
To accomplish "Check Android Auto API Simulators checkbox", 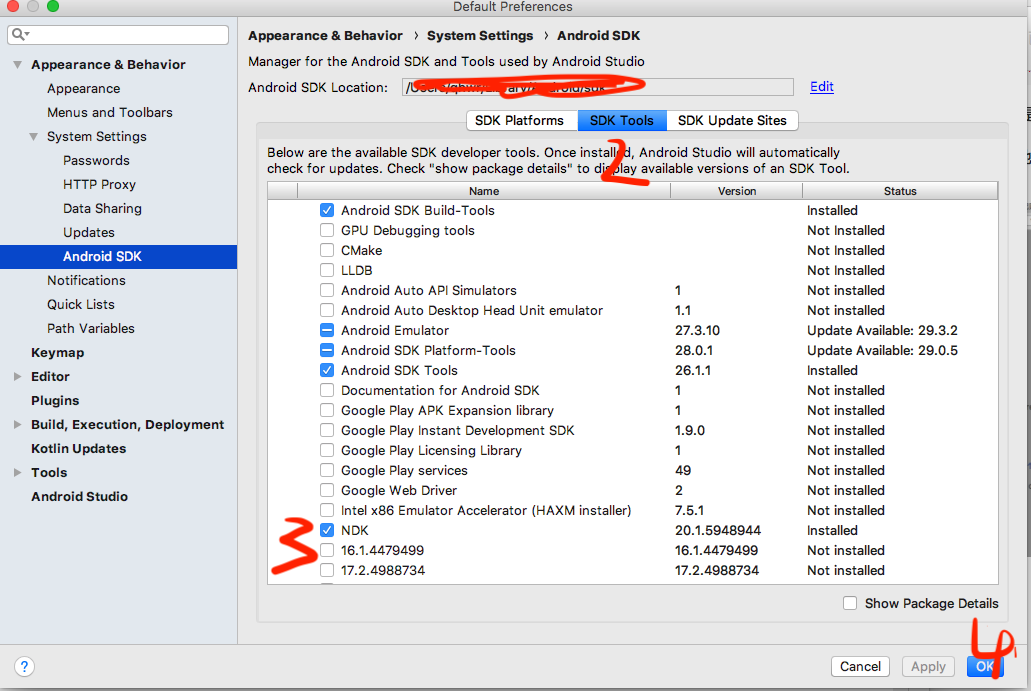I will click(x=327, y=291).
